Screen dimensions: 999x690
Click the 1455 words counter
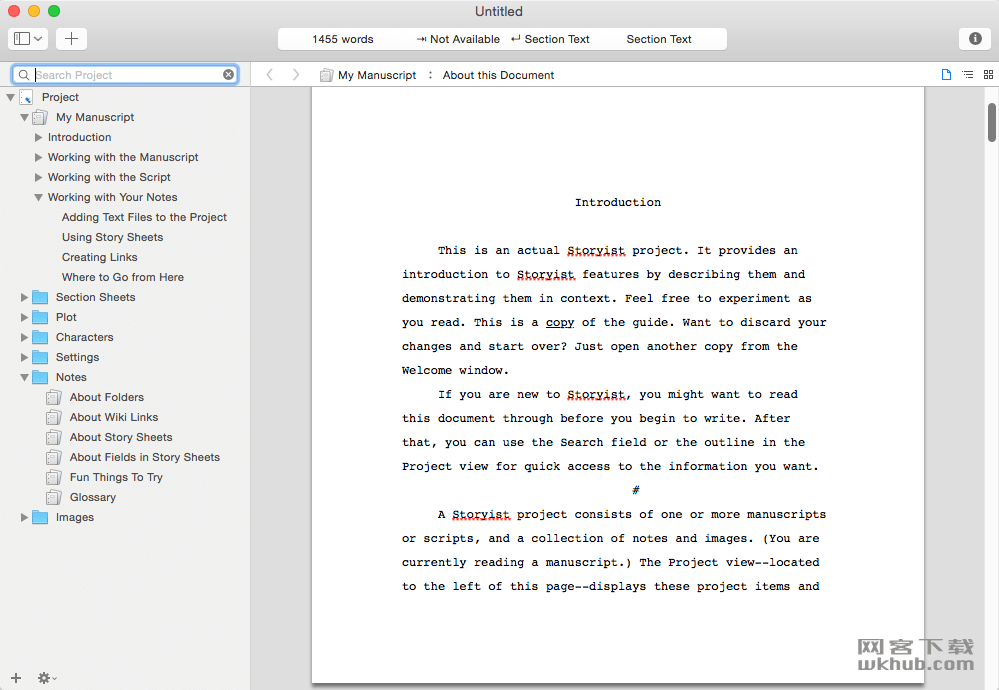tap(343, 39)
